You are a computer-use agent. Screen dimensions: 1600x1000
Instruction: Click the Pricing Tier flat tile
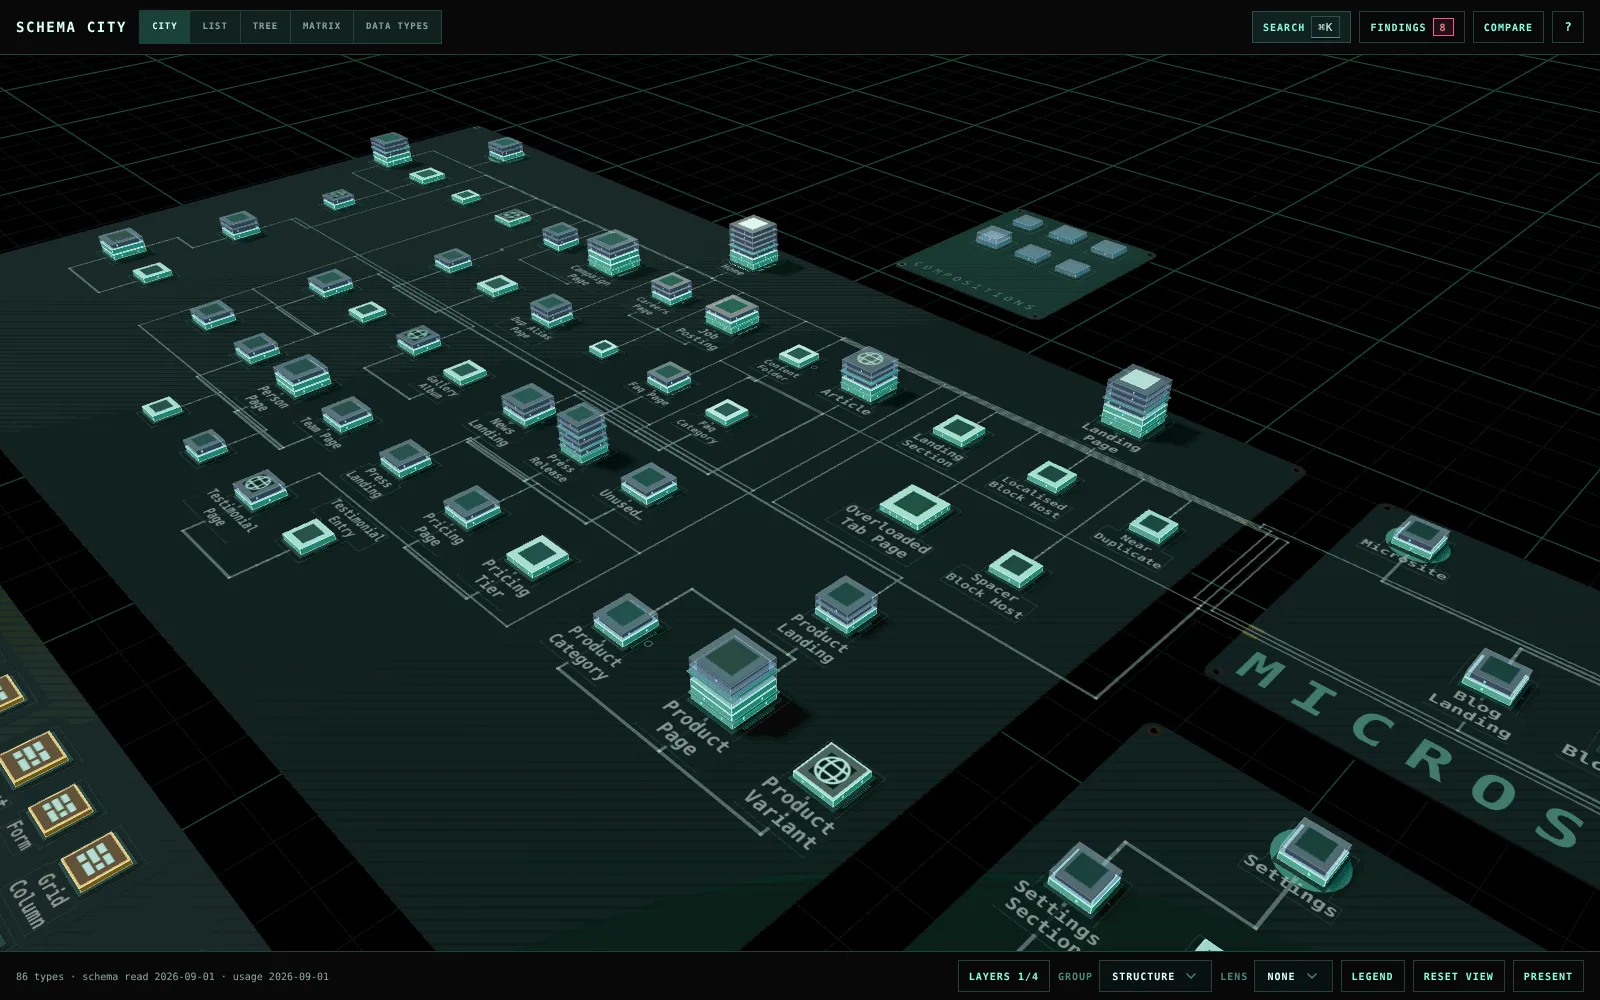[537, 557]
